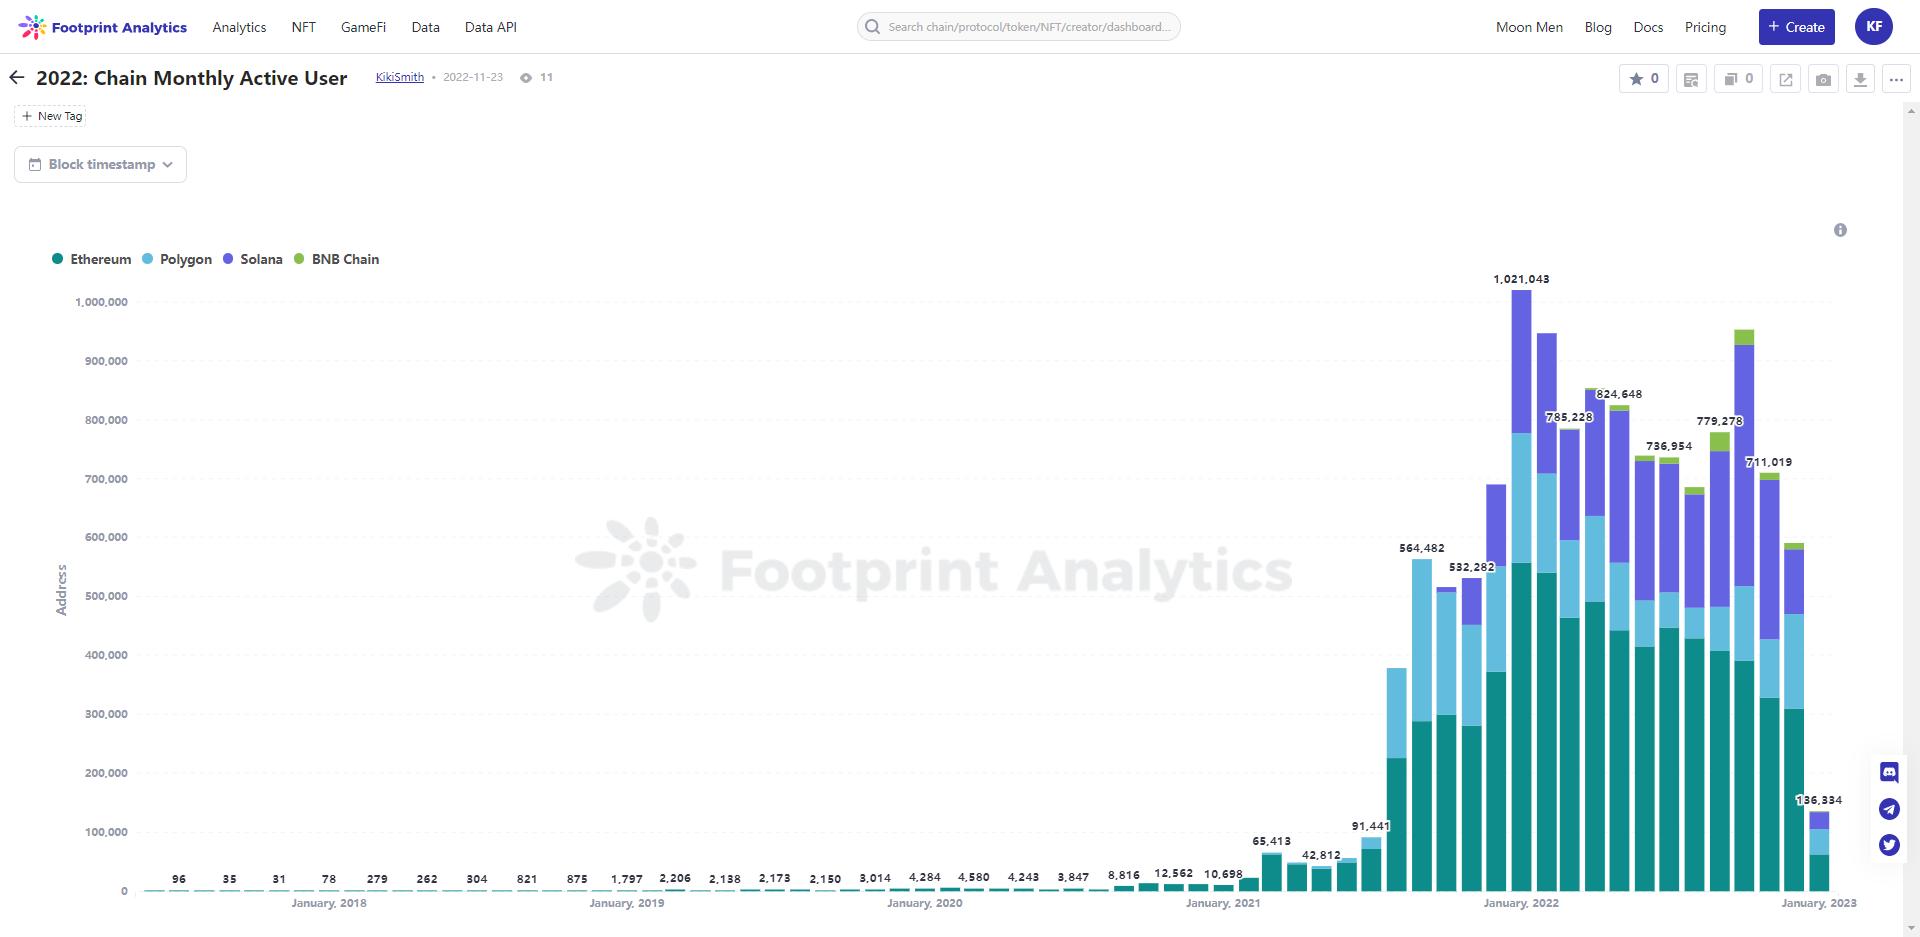Expand the Block timestamp filter dropdown
This screenshot has width=1920, height=937.
point(101,165)
